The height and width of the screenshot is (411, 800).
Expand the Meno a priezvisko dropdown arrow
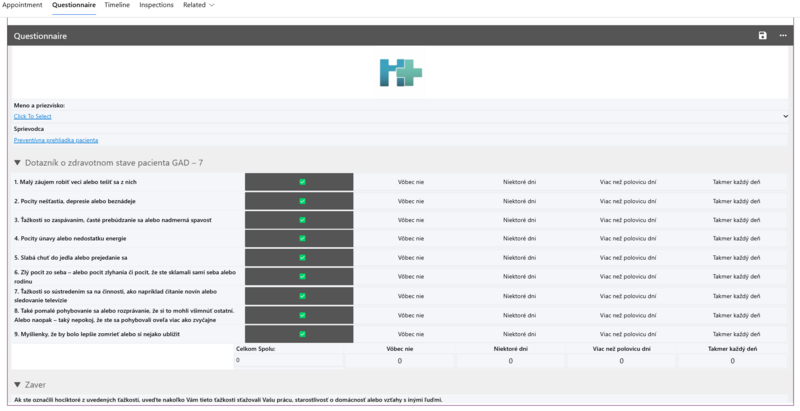coord(785,116)
